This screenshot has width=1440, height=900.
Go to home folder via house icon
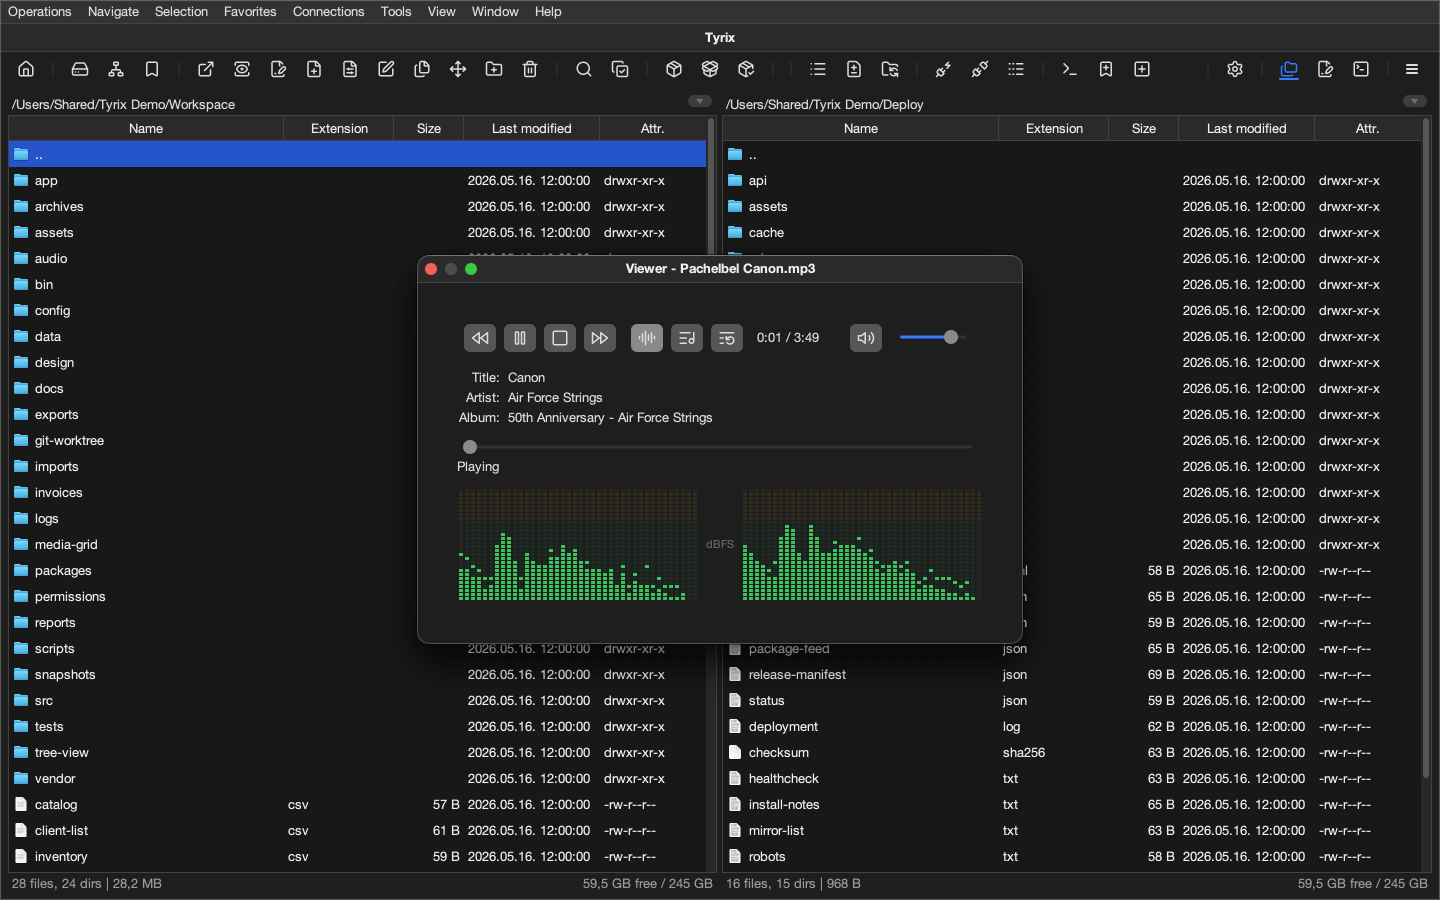[x=26, y=69]
